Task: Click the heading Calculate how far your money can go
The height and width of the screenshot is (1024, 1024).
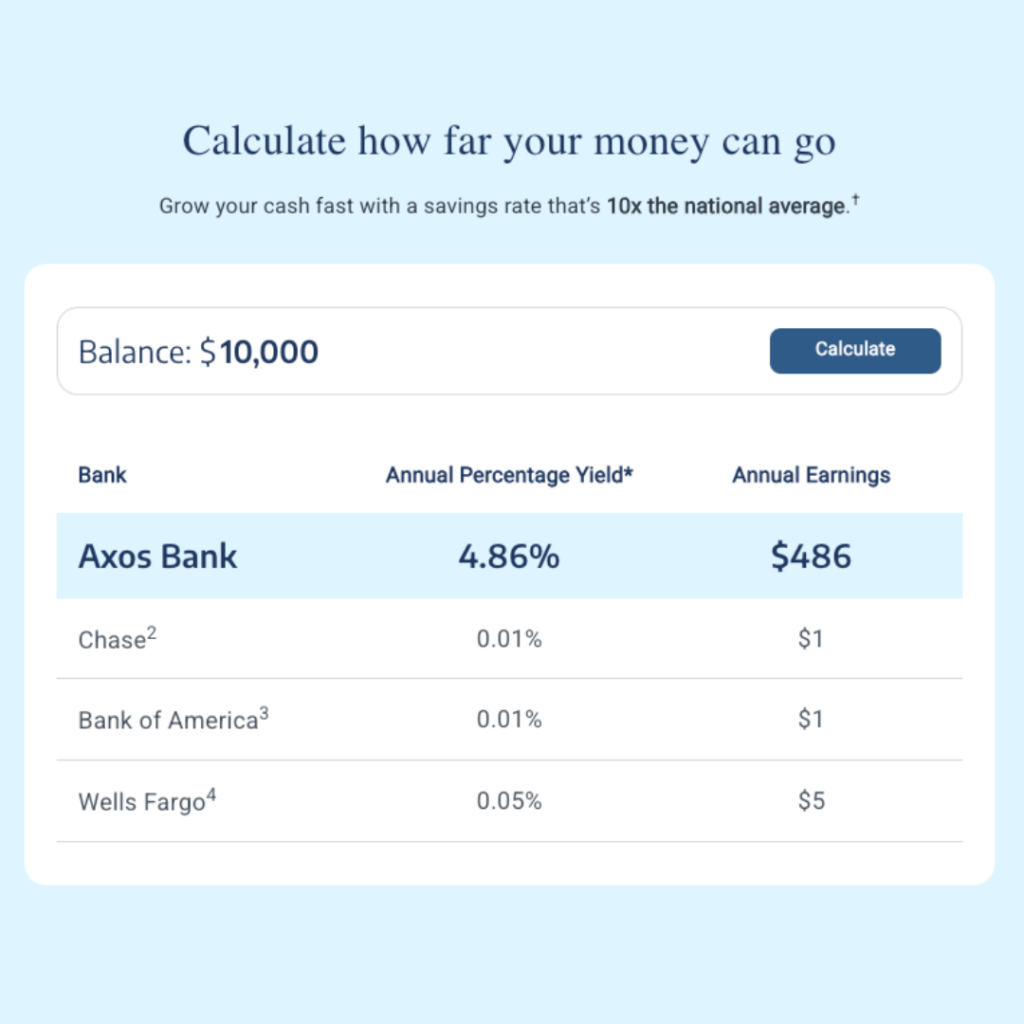Action: tap(510, 141)
